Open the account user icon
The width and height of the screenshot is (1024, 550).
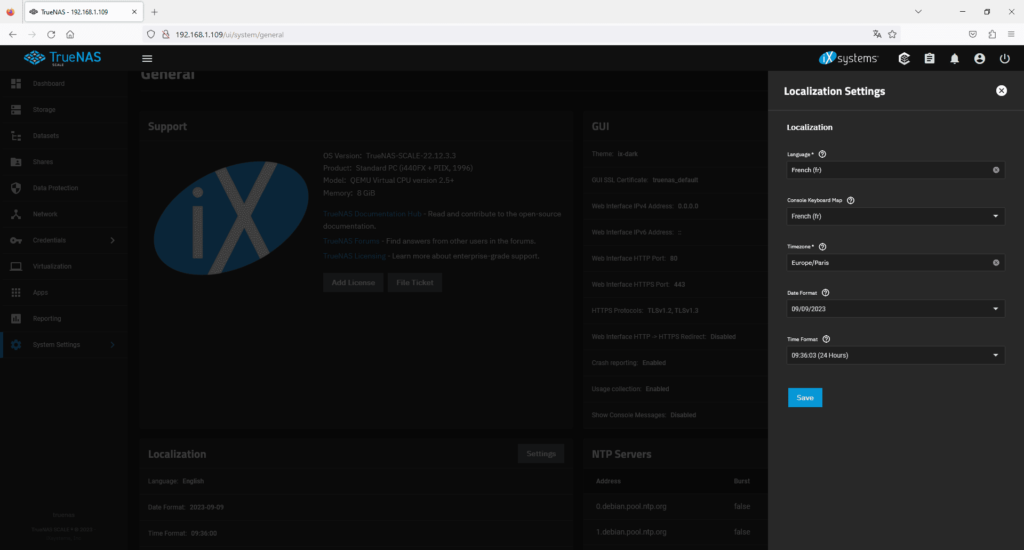point(979,59)
